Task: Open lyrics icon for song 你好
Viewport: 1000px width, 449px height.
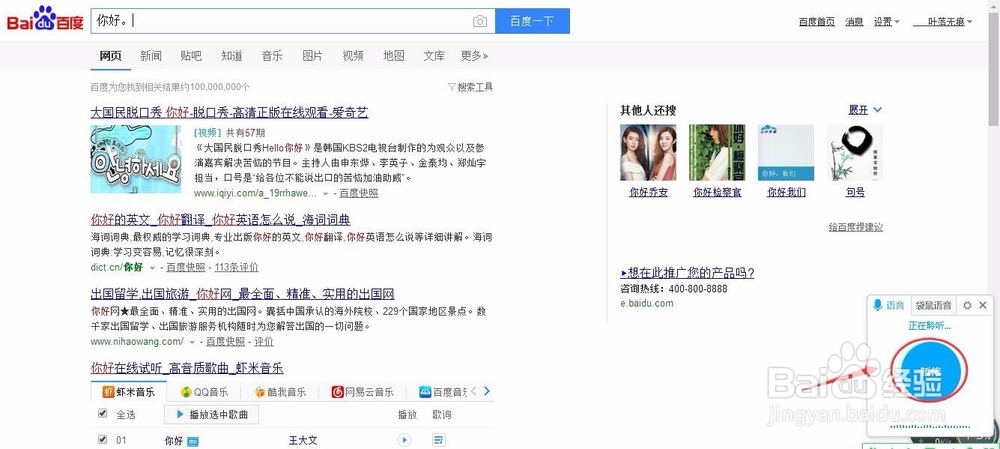Action: coord(439,439)
